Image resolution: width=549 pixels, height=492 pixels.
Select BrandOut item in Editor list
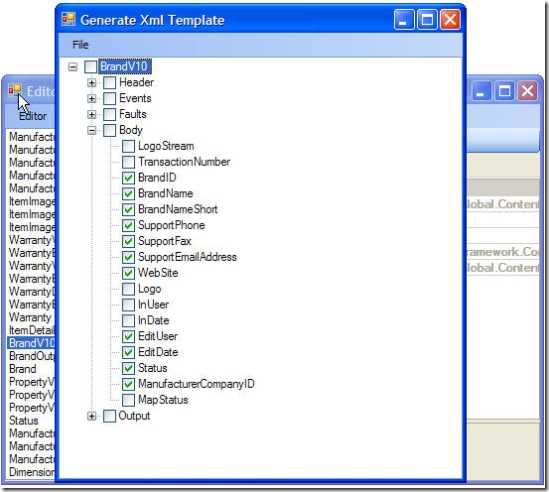click(x=31, y=356)
